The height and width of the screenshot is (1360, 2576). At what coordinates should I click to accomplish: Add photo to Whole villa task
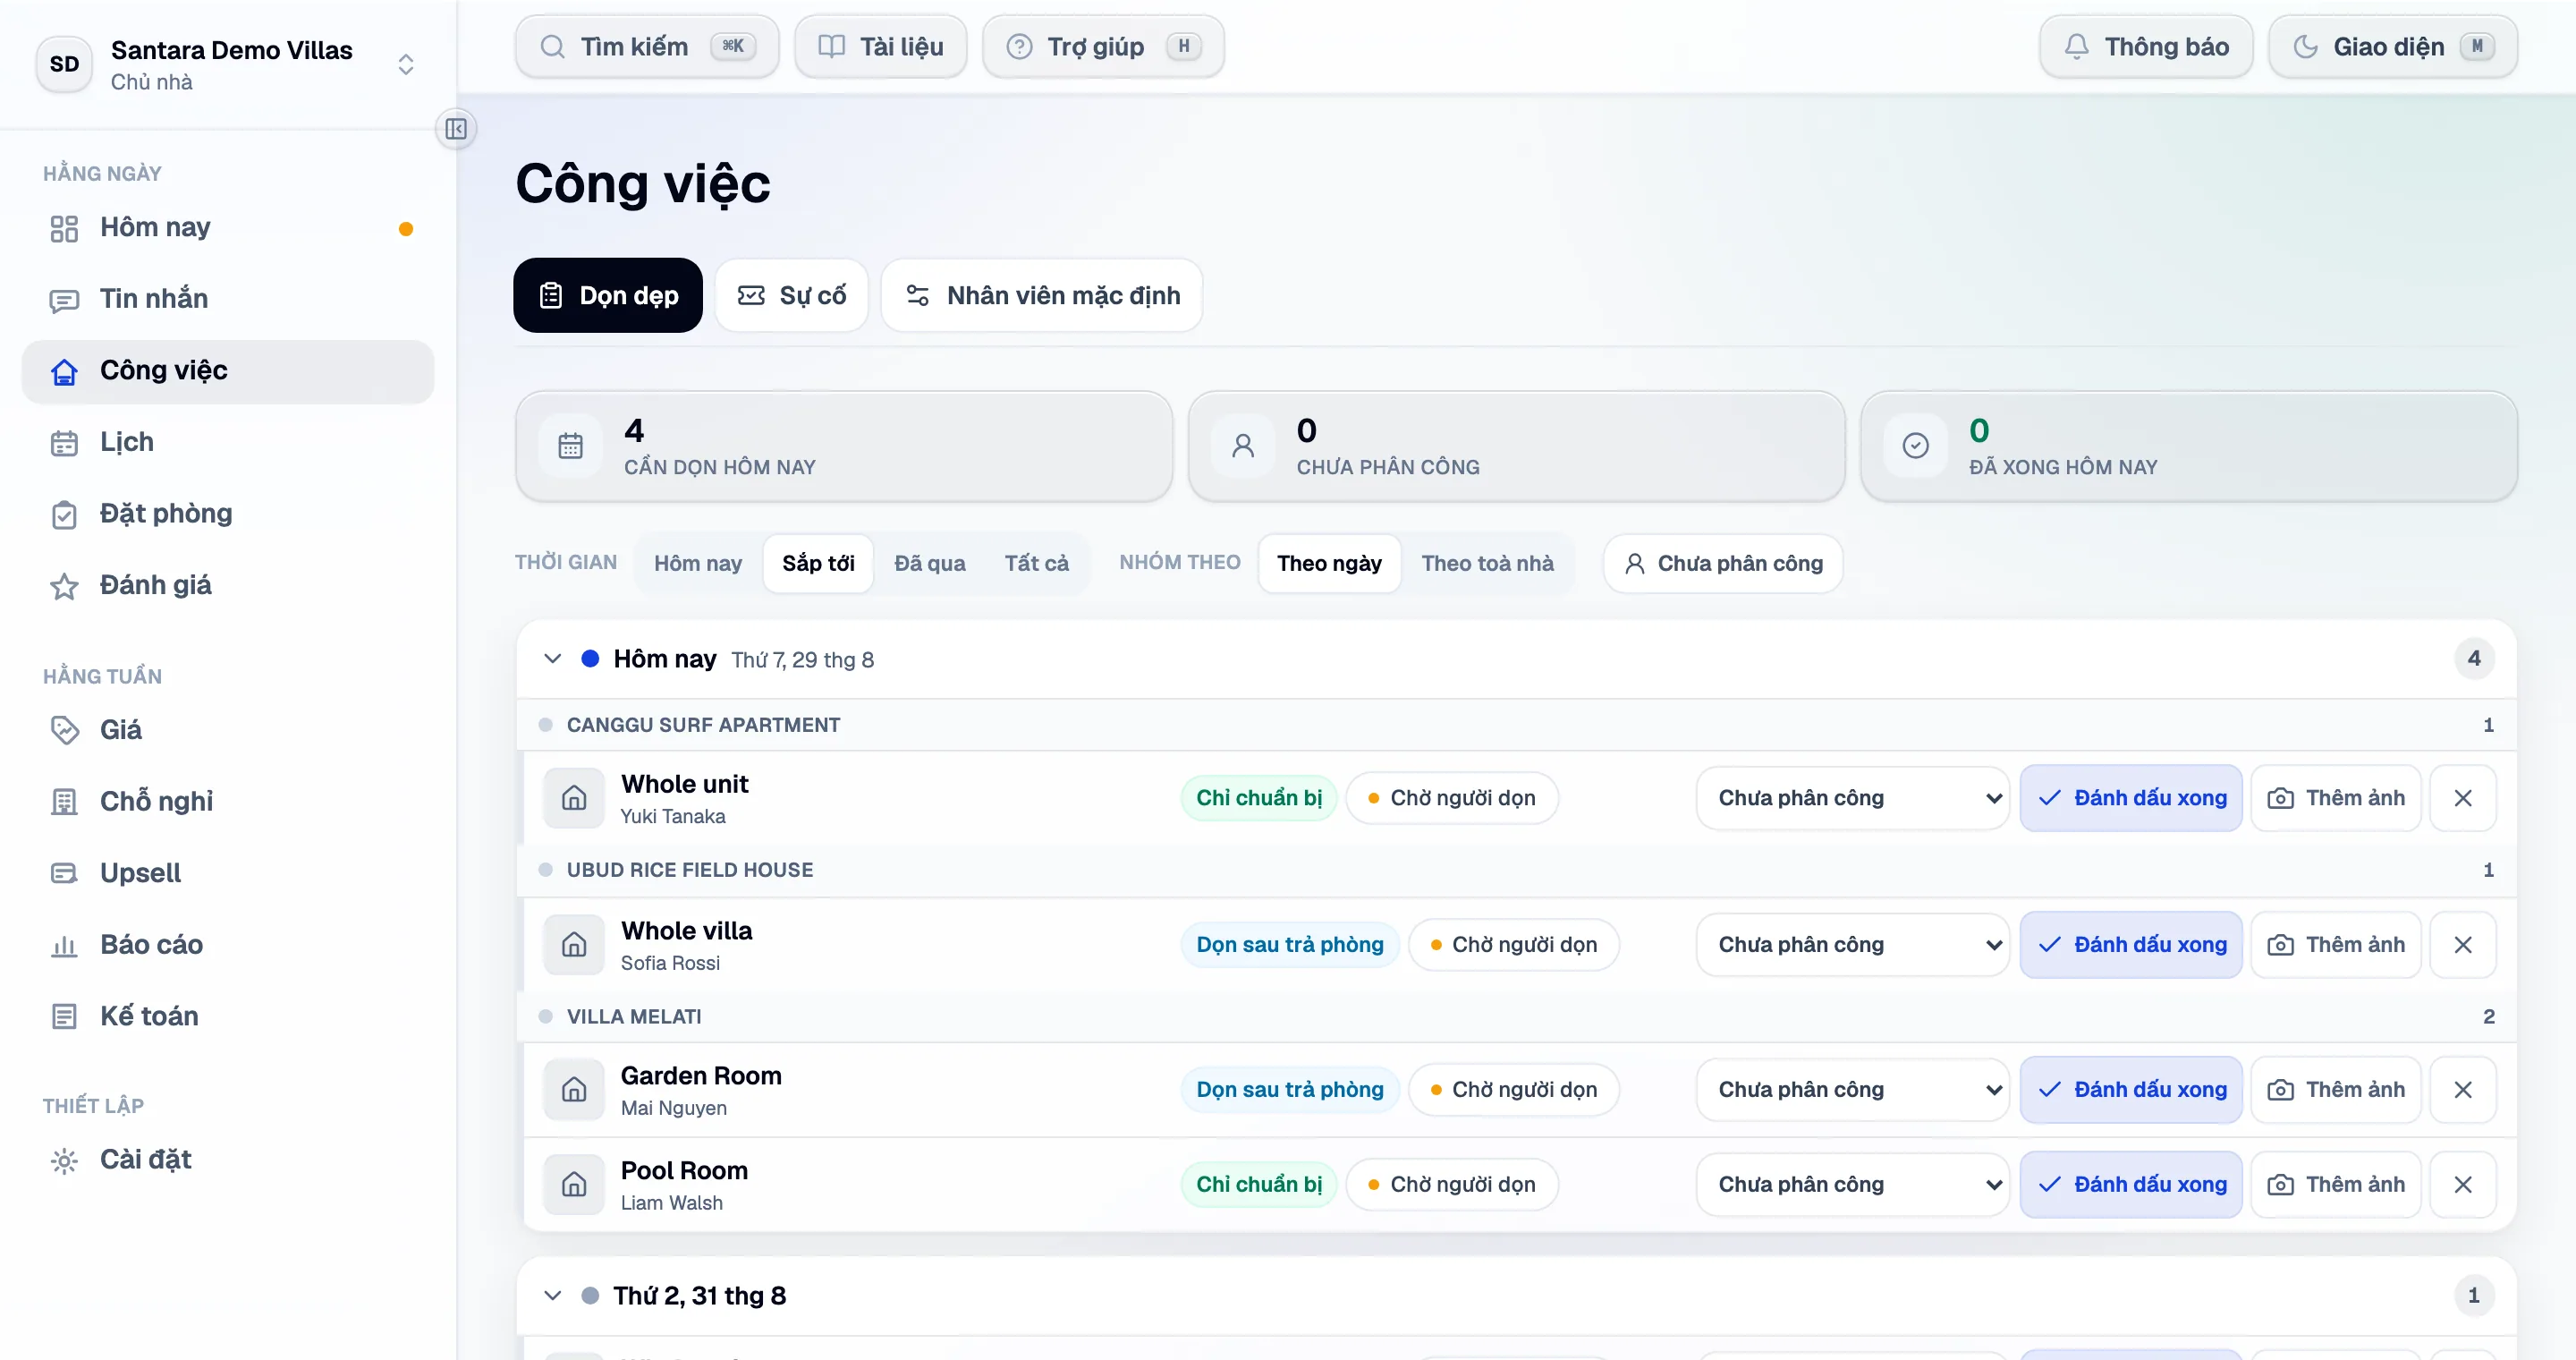[x=2335, y=945]
